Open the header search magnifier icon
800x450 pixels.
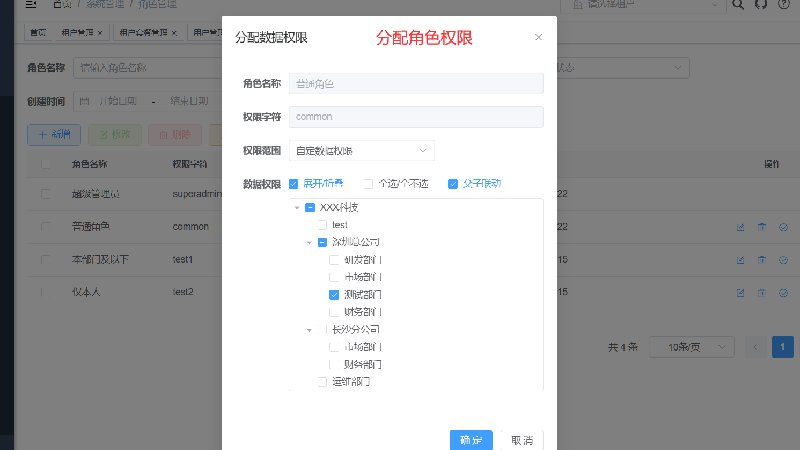(x=738, y=5)
